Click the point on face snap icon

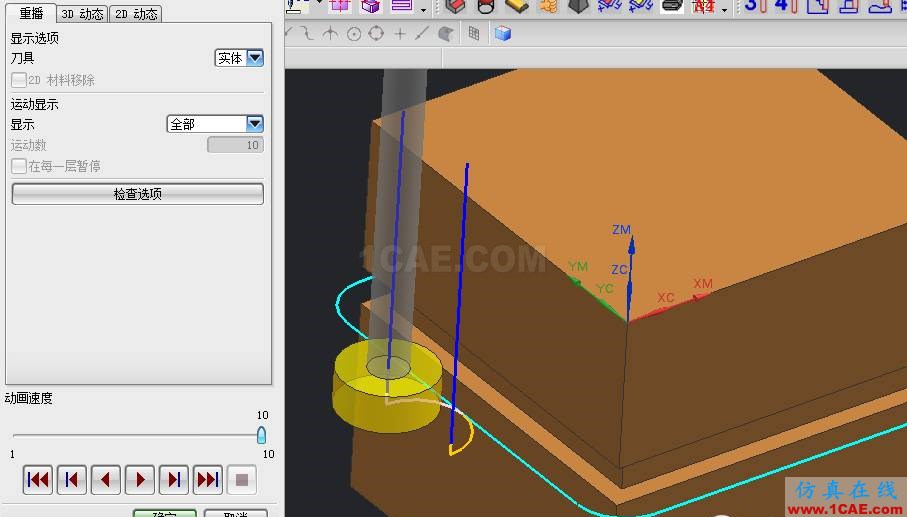point(445,34)
